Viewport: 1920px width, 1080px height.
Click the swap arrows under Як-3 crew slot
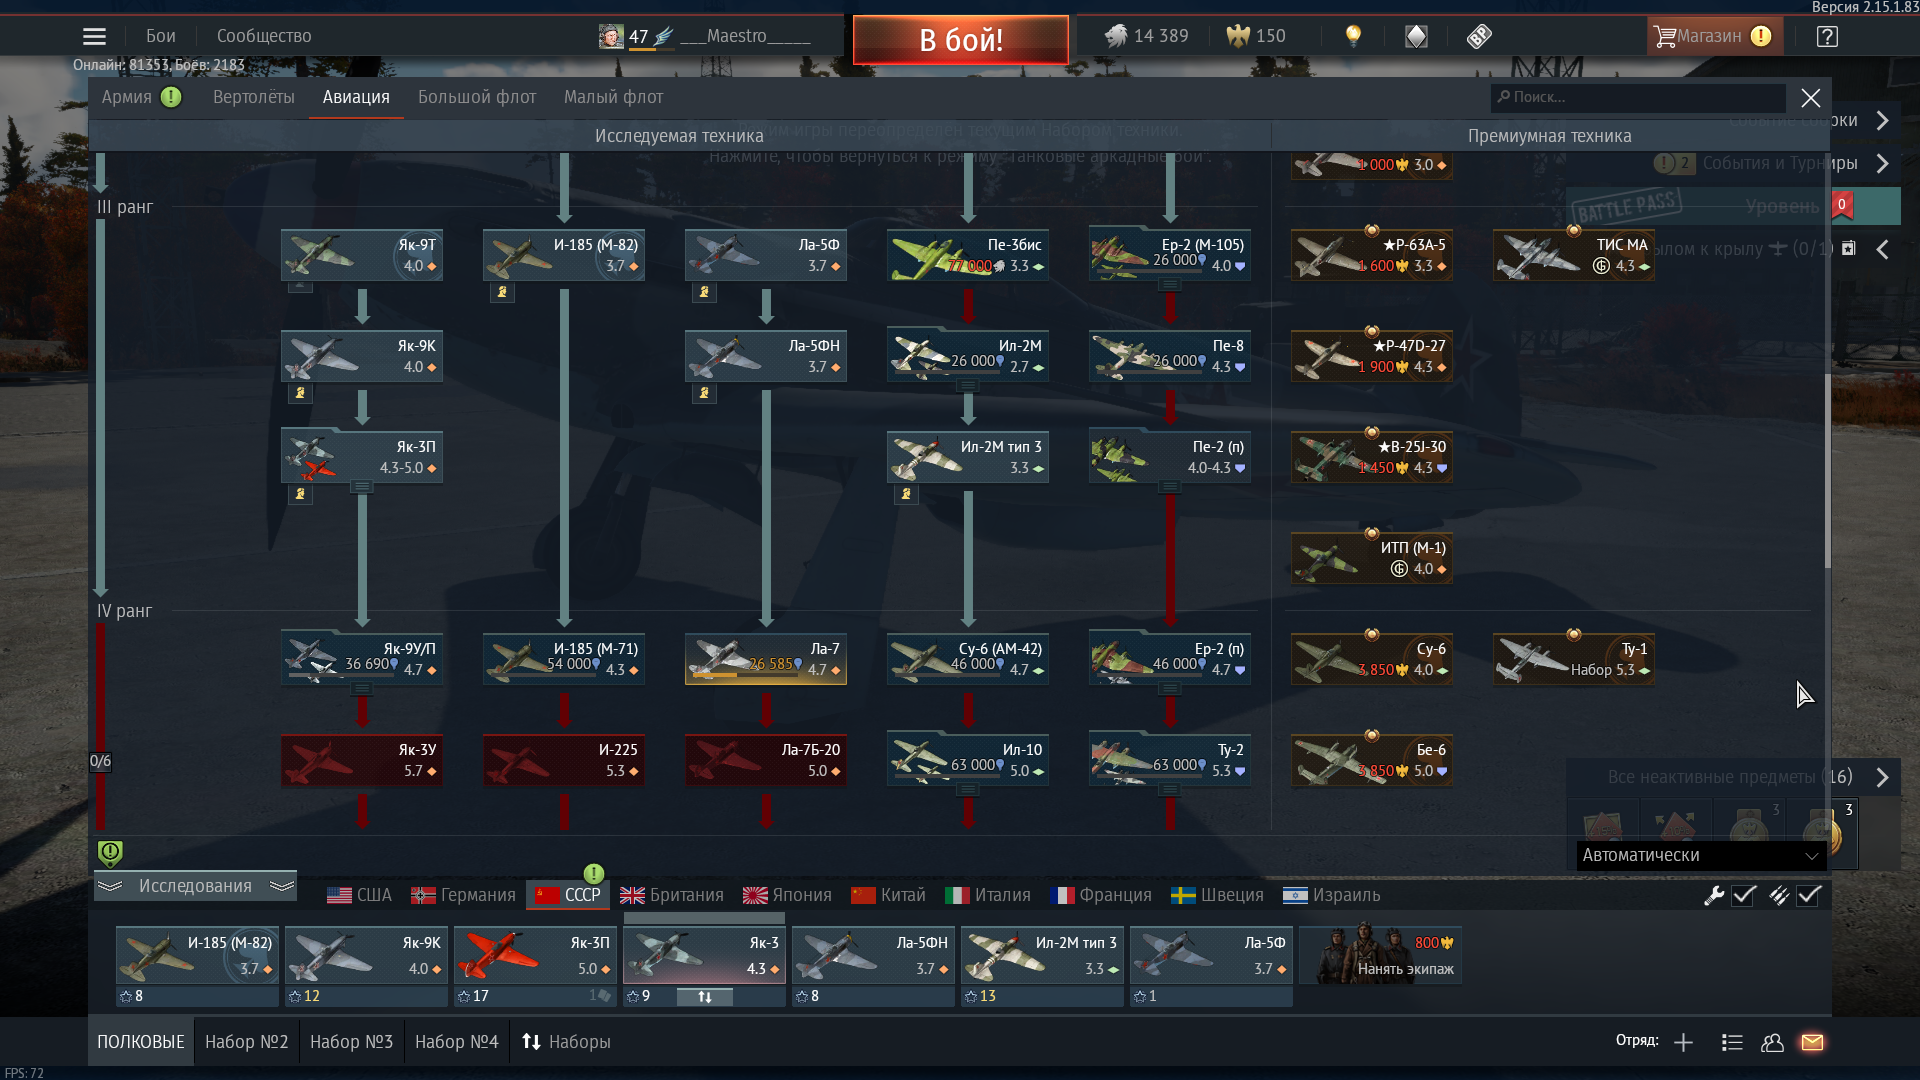704,996
